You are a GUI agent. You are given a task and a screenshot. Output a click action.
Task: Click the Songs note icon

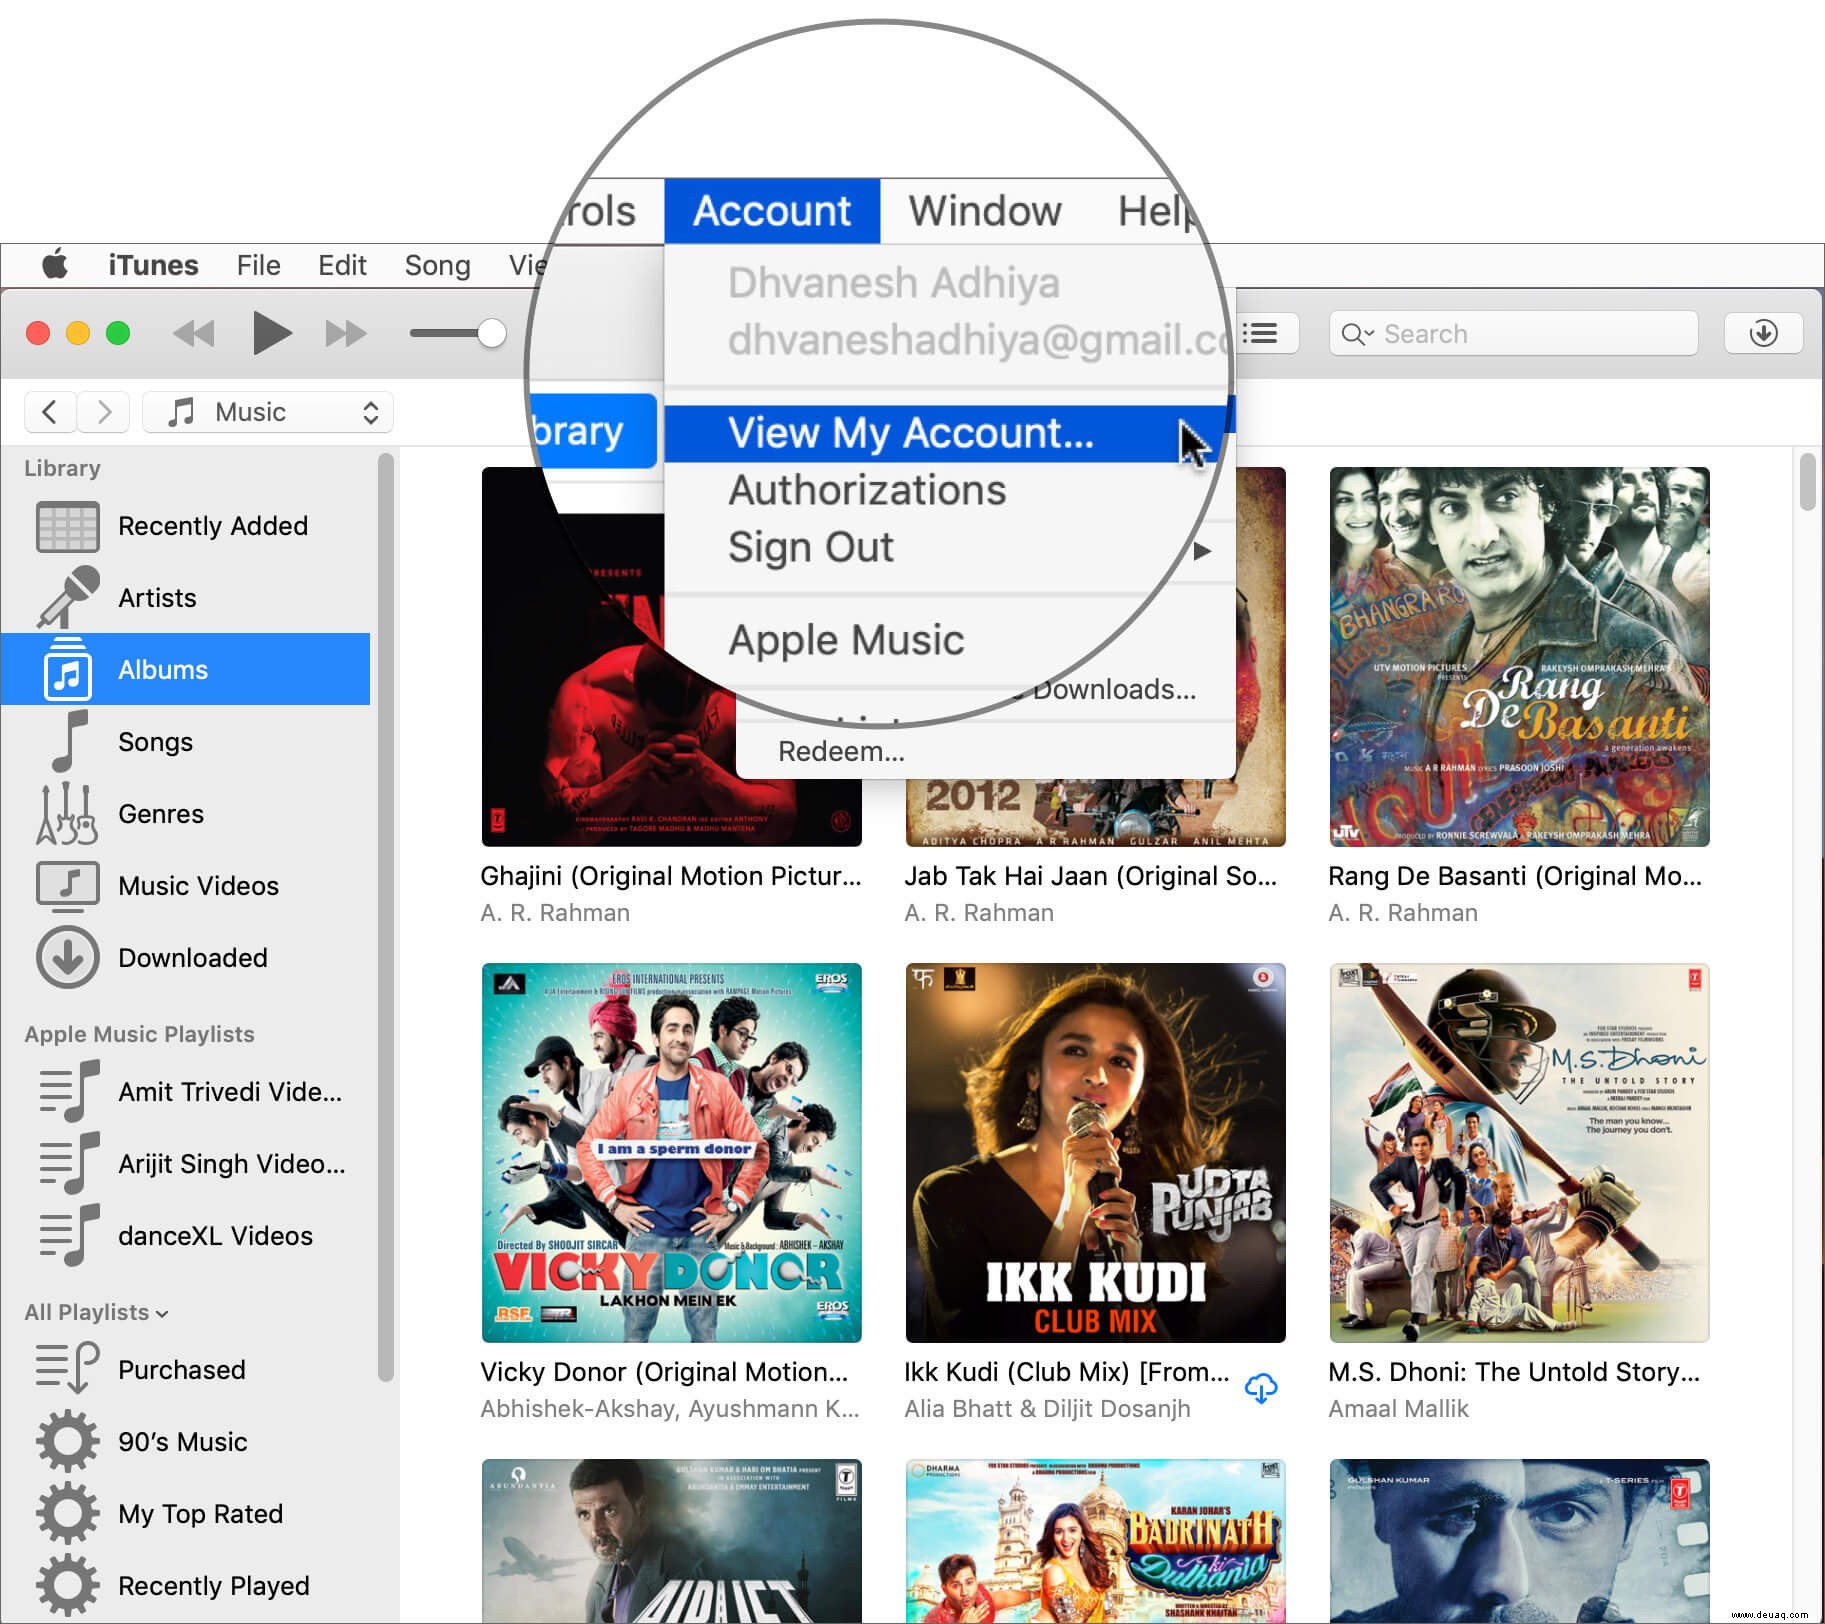[69, 741]
